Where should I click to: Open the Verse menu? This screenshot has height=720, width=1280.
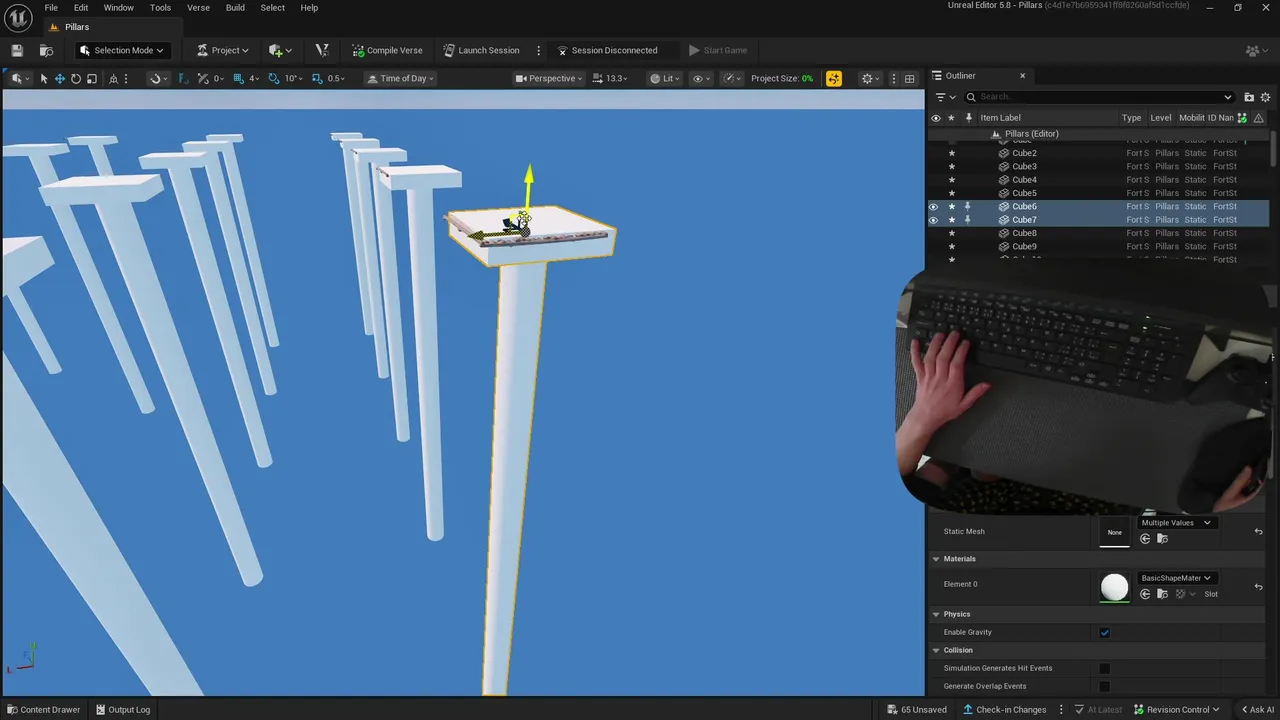click(x=198, y=8)
